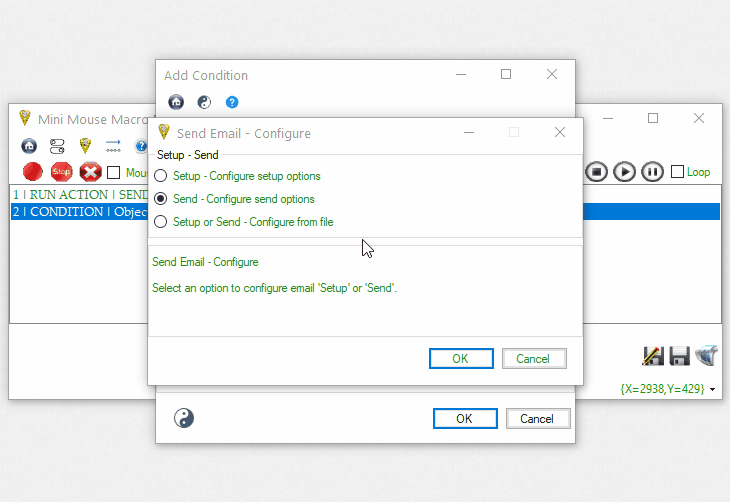Cancel the Send Email Configure dialog
Screen dimensions: 730x502
pos(533,358)
